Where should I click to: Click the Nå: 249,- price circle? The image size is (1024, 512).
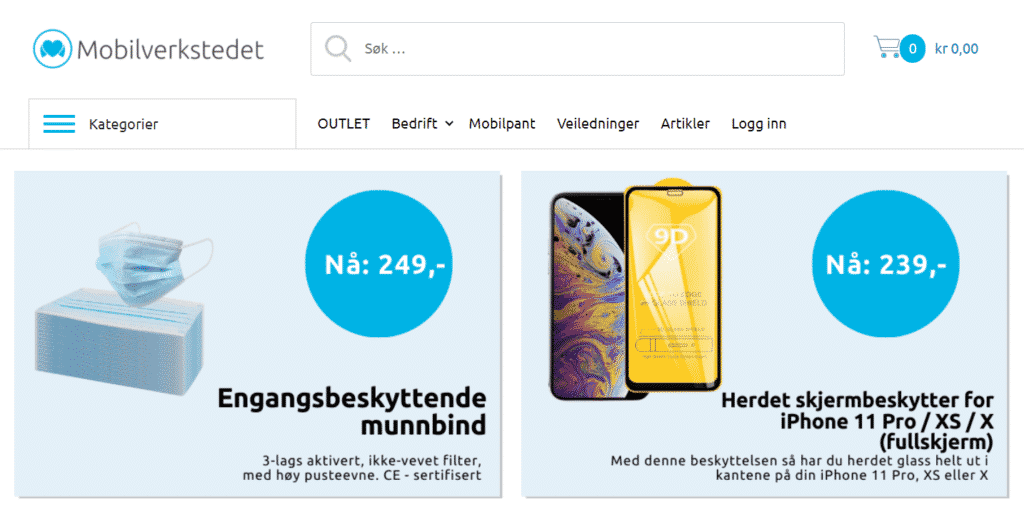(385, 265)
